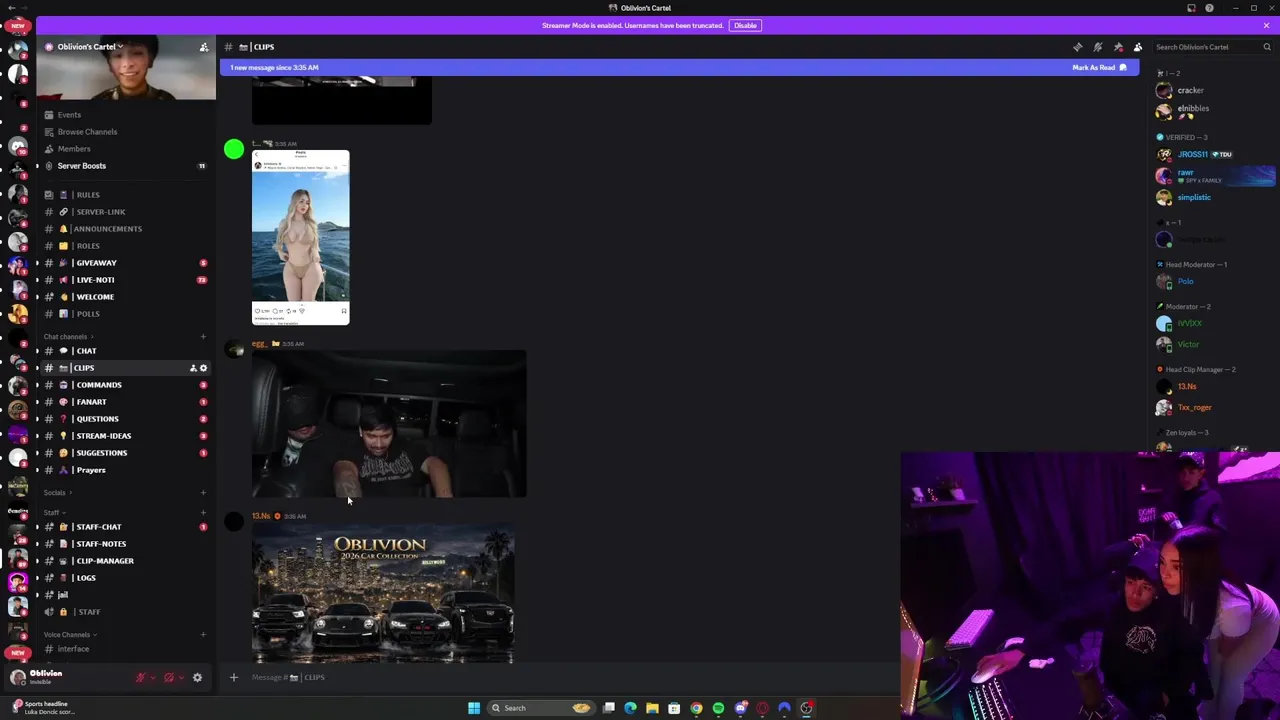Viewport: 1280px width, 720px height.
Task: Click the CLIPS channel settings gear
Action: coord(203,368)
